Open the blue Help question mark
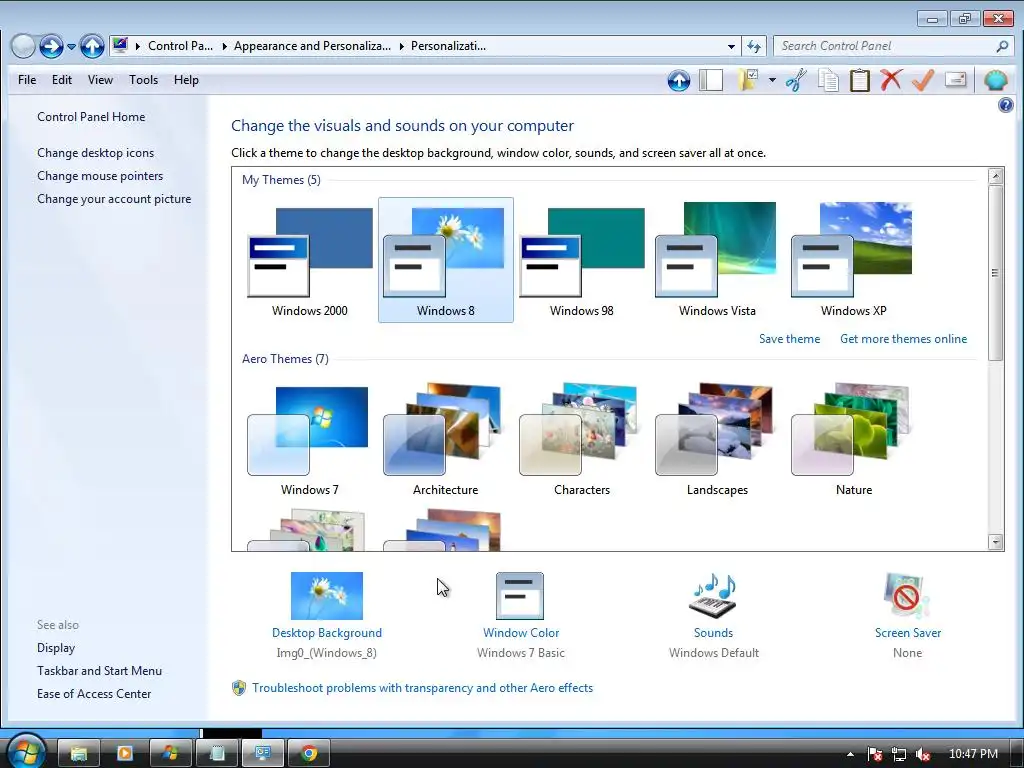This screenshot has width=1024, height=768. coord(1006,105)
